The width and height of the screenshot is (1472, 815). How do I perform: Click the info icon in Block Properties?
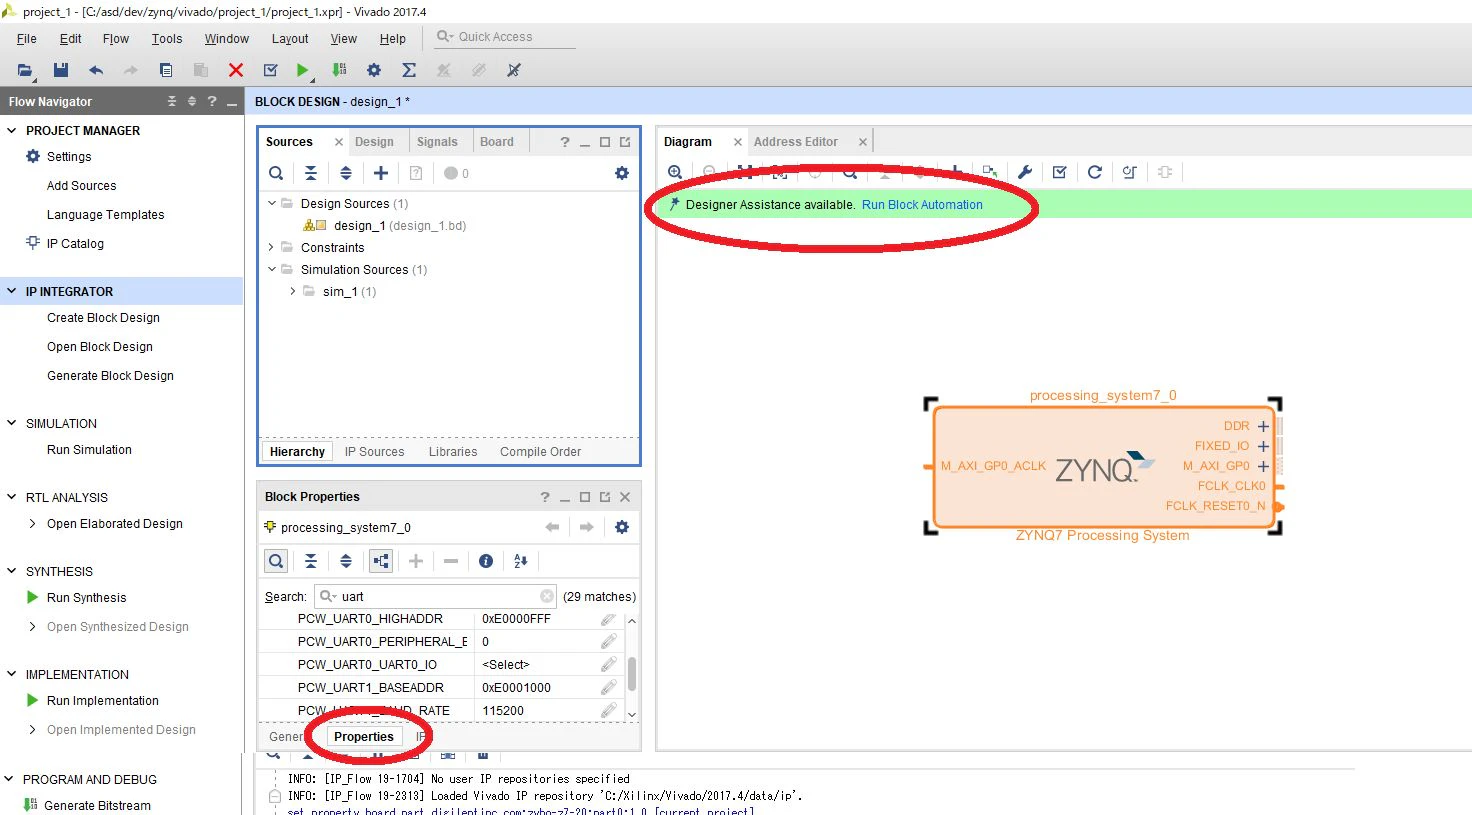(486, 561)
